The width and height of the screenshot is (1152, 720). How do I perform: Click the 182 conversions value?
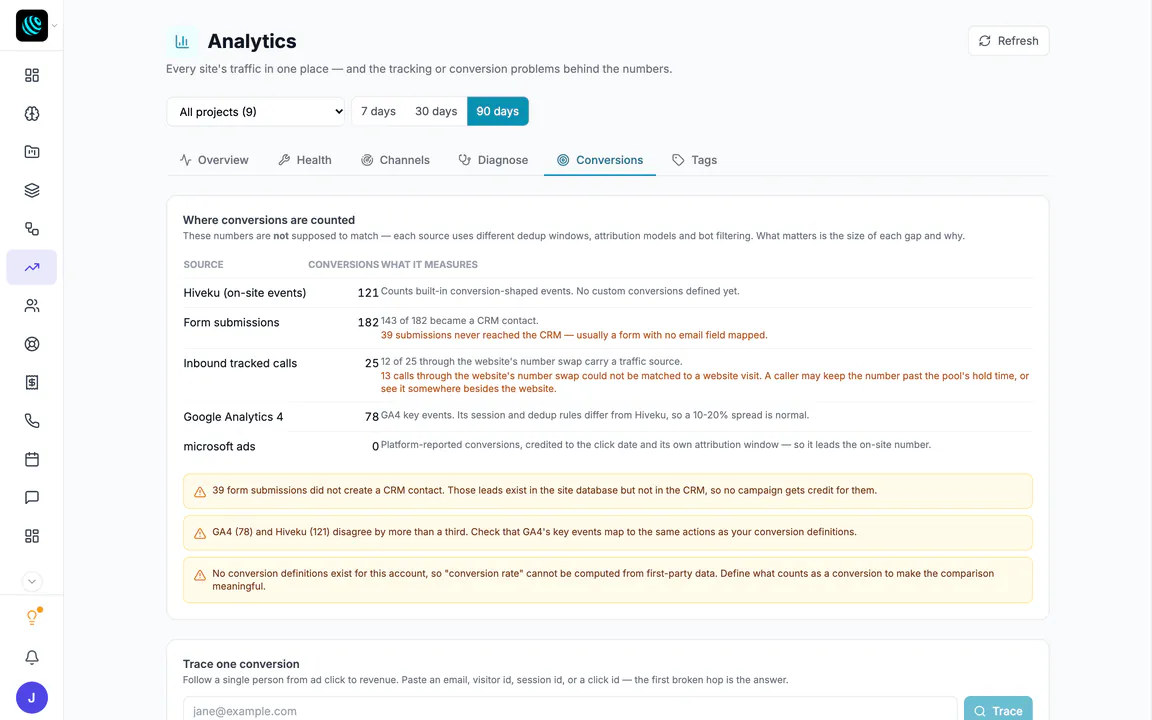tap(368, 323)
